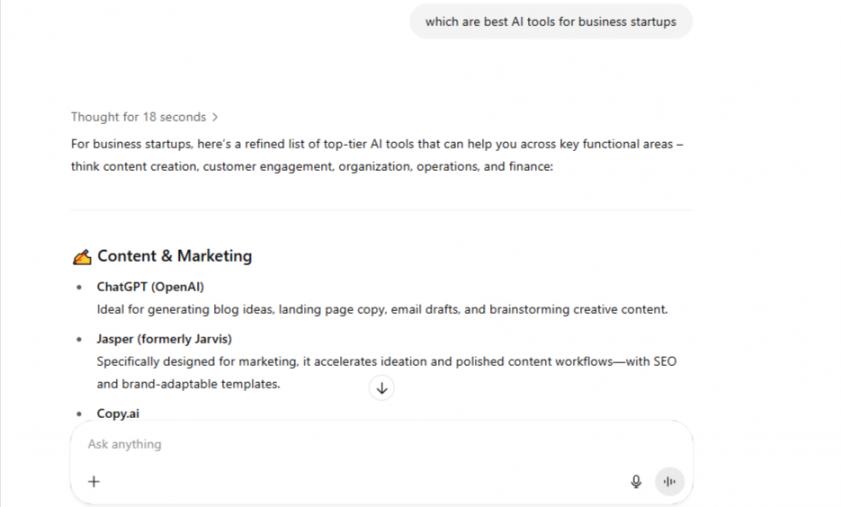Click the Jasper description mentioning SEO

(386, 361)
